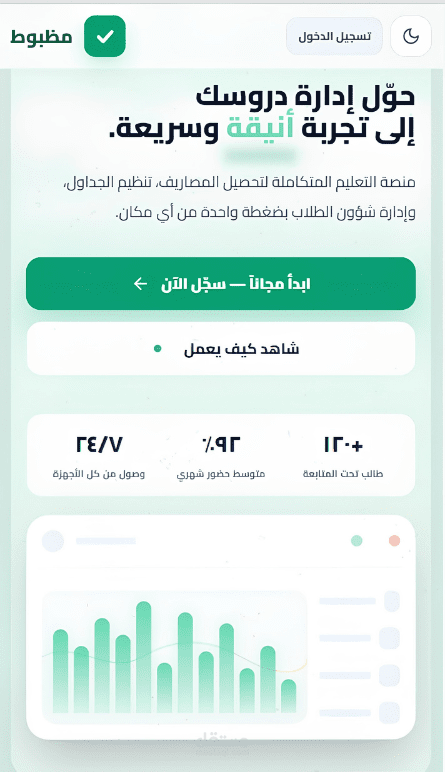This screenshot has width=445, height=772.
Task: Open the شاهد كيف يعمل demo button
Action: pyautogui.click(x=221, y=349)
